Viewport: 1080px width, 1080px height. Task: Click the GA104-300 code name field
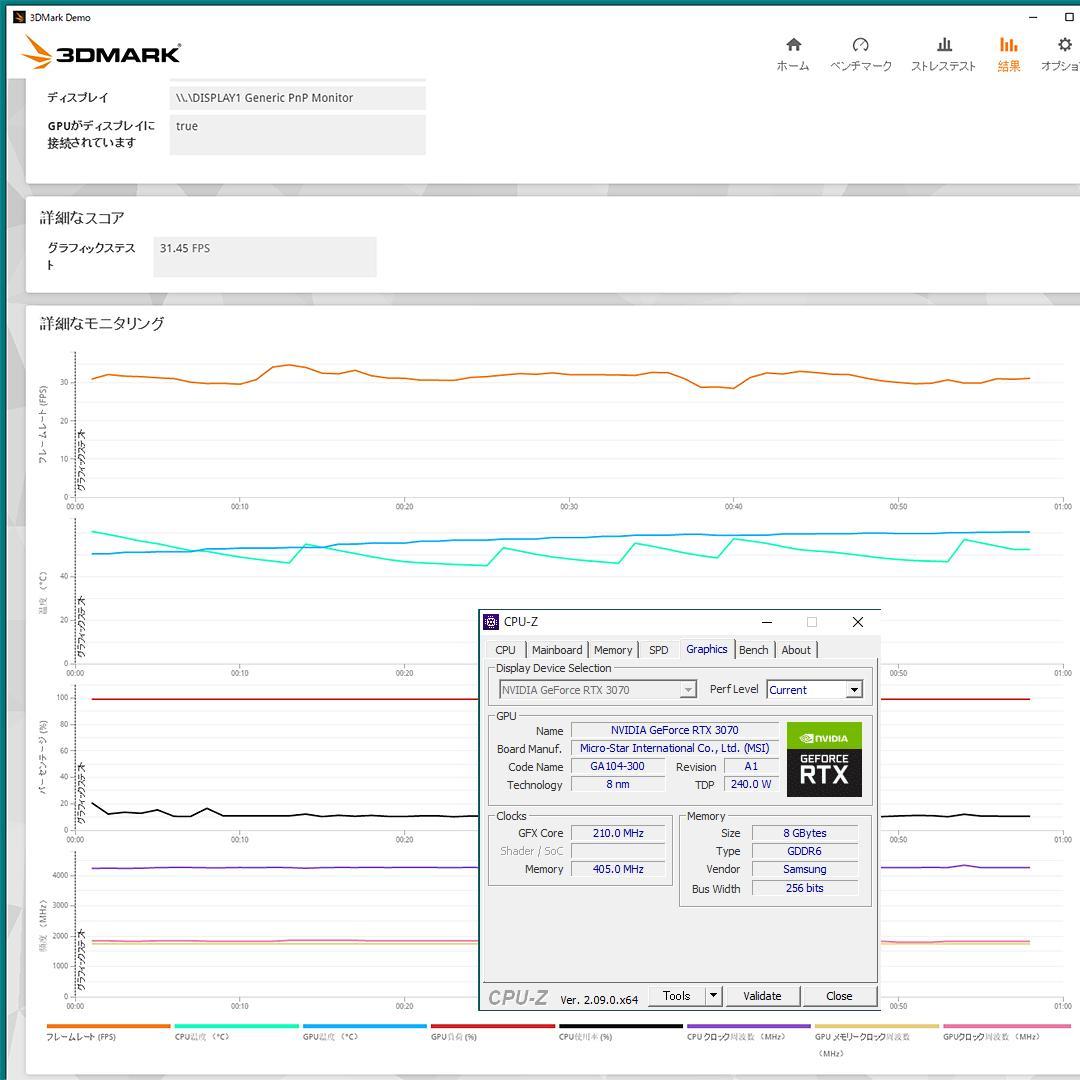pyautogui.click(x=618, y=766)
